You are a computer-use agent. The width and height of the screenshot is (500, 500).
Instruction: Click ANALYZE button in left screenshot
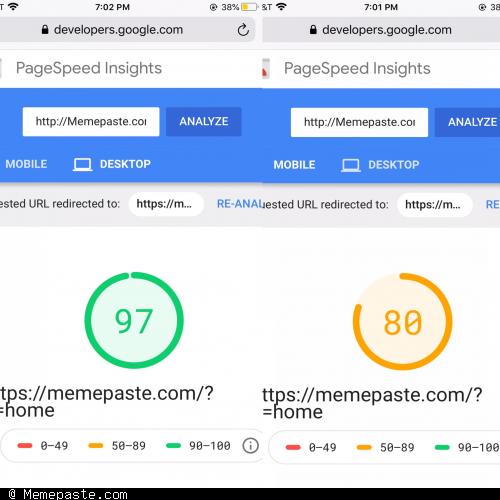pos(204,122)
